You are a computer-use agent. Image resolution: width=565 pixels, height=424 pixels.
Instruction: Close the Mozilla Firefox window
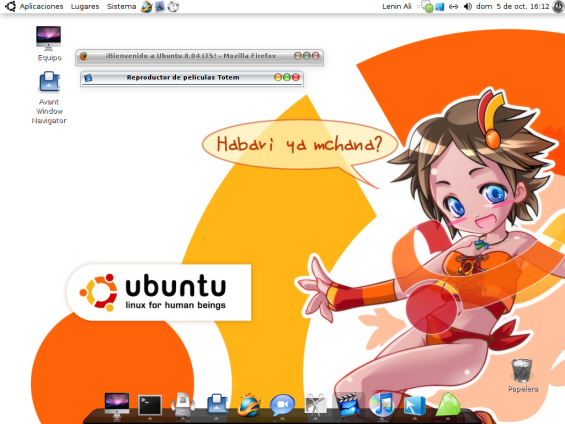(316, 56)
